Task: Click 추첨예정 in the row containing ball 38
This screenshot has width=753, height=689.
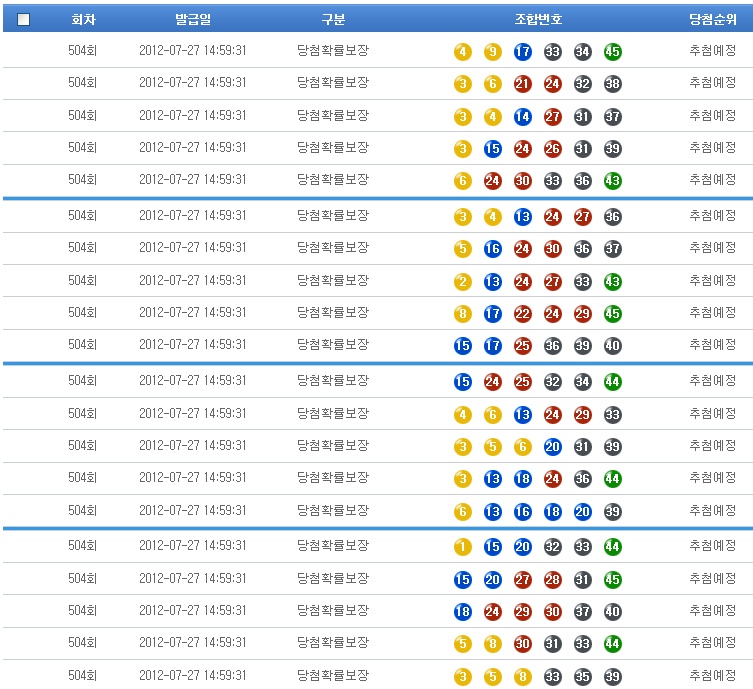Action: coord(712,83)
